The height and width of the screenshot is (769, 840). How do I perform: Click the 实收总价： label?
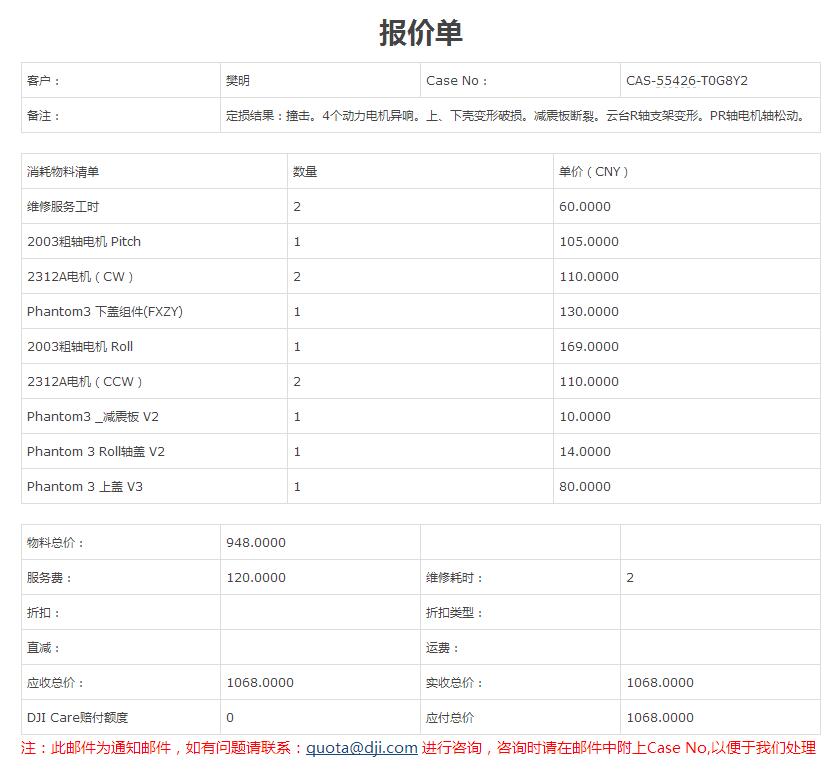tap(454, 682)
